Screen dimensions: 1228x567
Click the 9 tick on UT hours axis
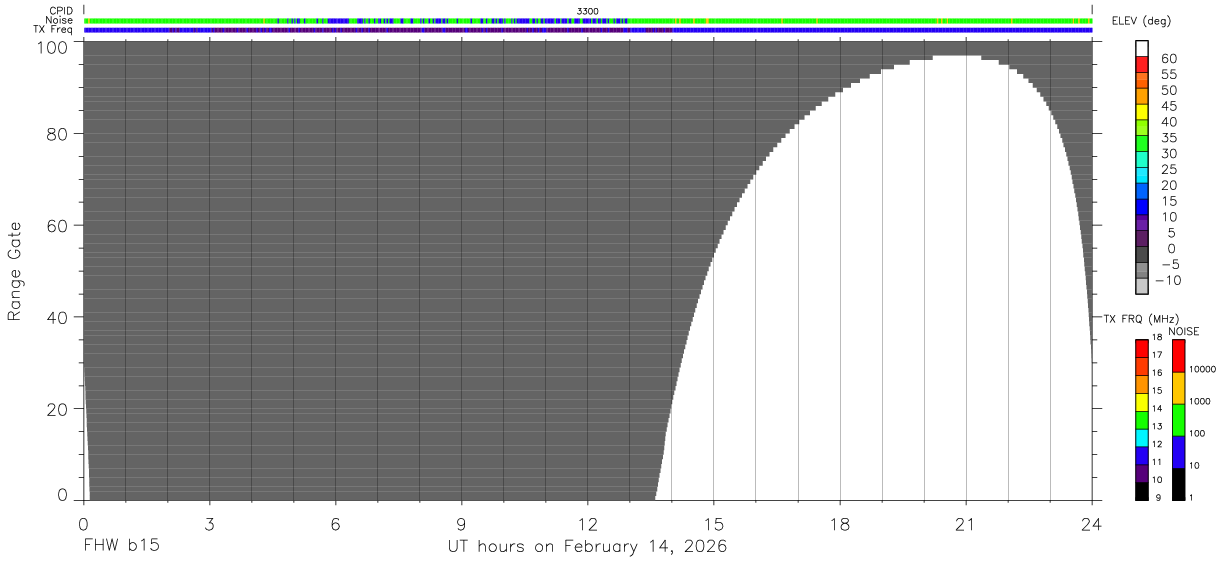[461, 524]
